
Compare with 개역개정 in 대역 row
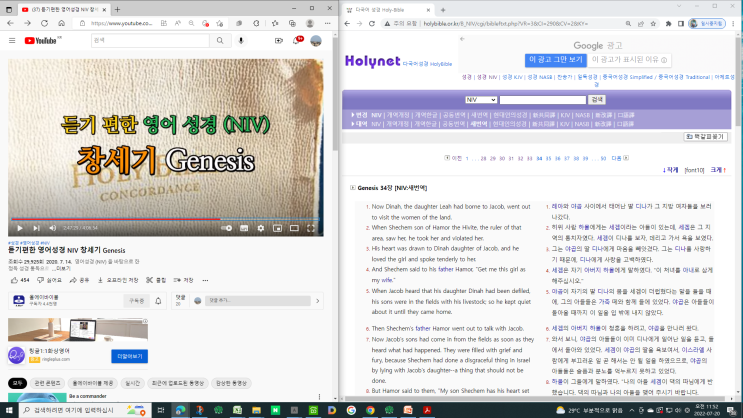pos(397,124)
